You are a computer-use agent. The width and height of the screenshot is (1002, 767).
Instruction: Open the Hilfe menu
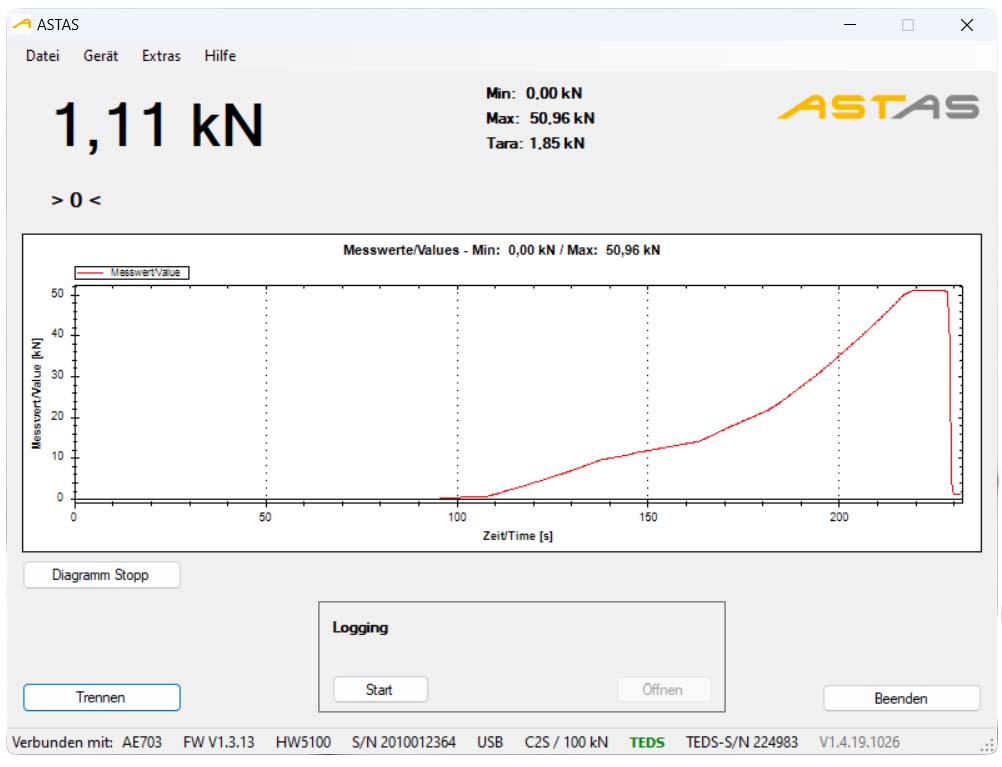click(x=220, y=56)
